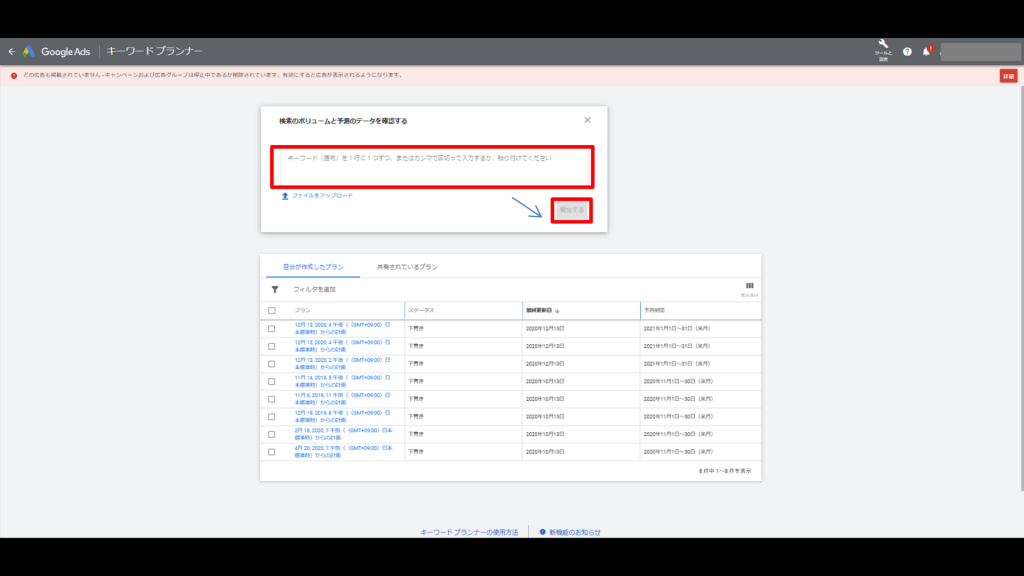1024x576 pixels.
Task: Click the back arrow beside Google Ads
Action: coord(12,51)
